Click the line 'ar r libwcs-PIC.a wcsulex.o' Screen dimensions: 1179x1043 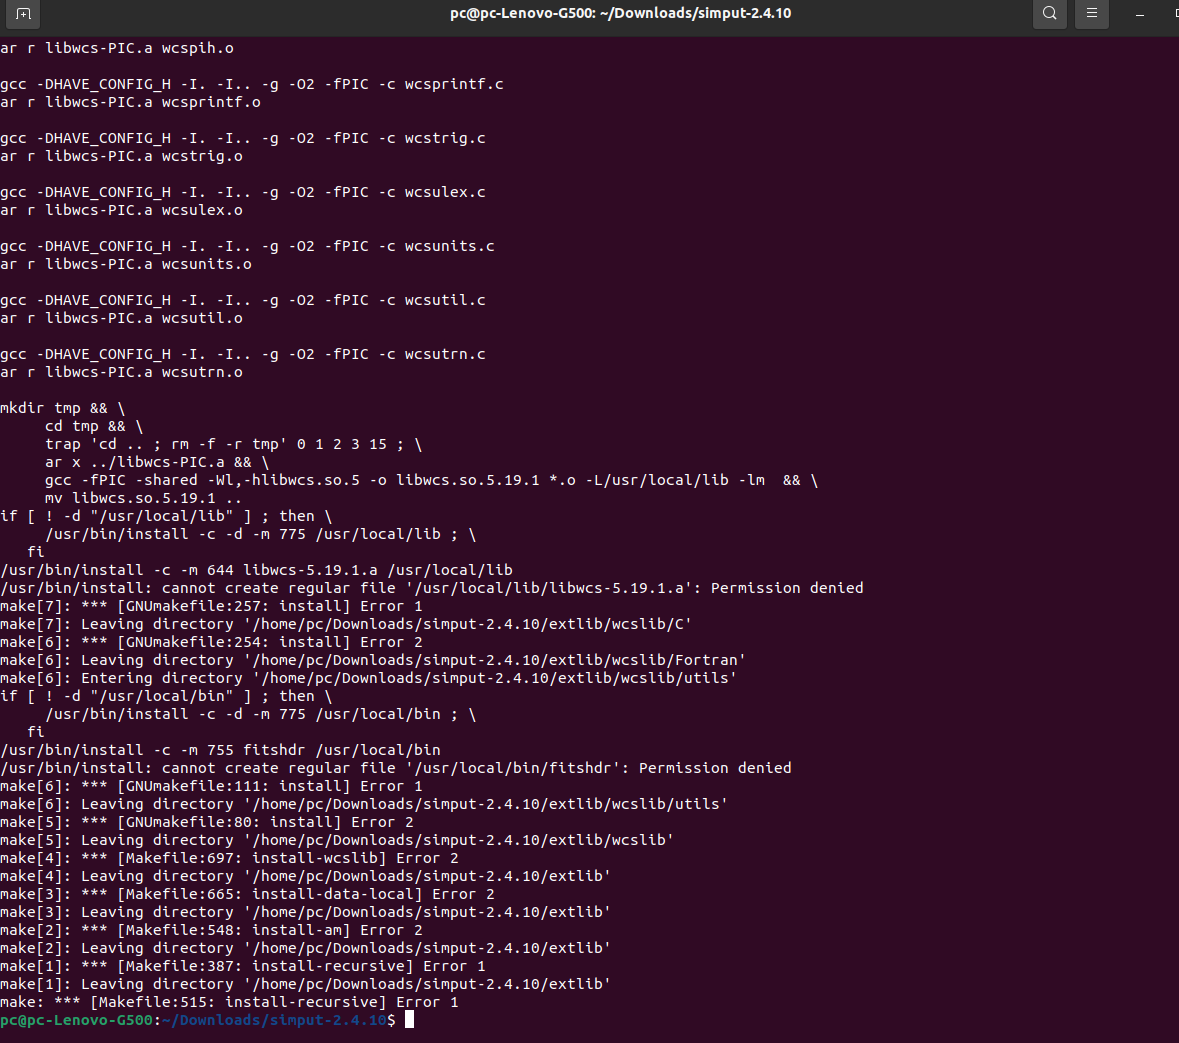click(121, 211)
